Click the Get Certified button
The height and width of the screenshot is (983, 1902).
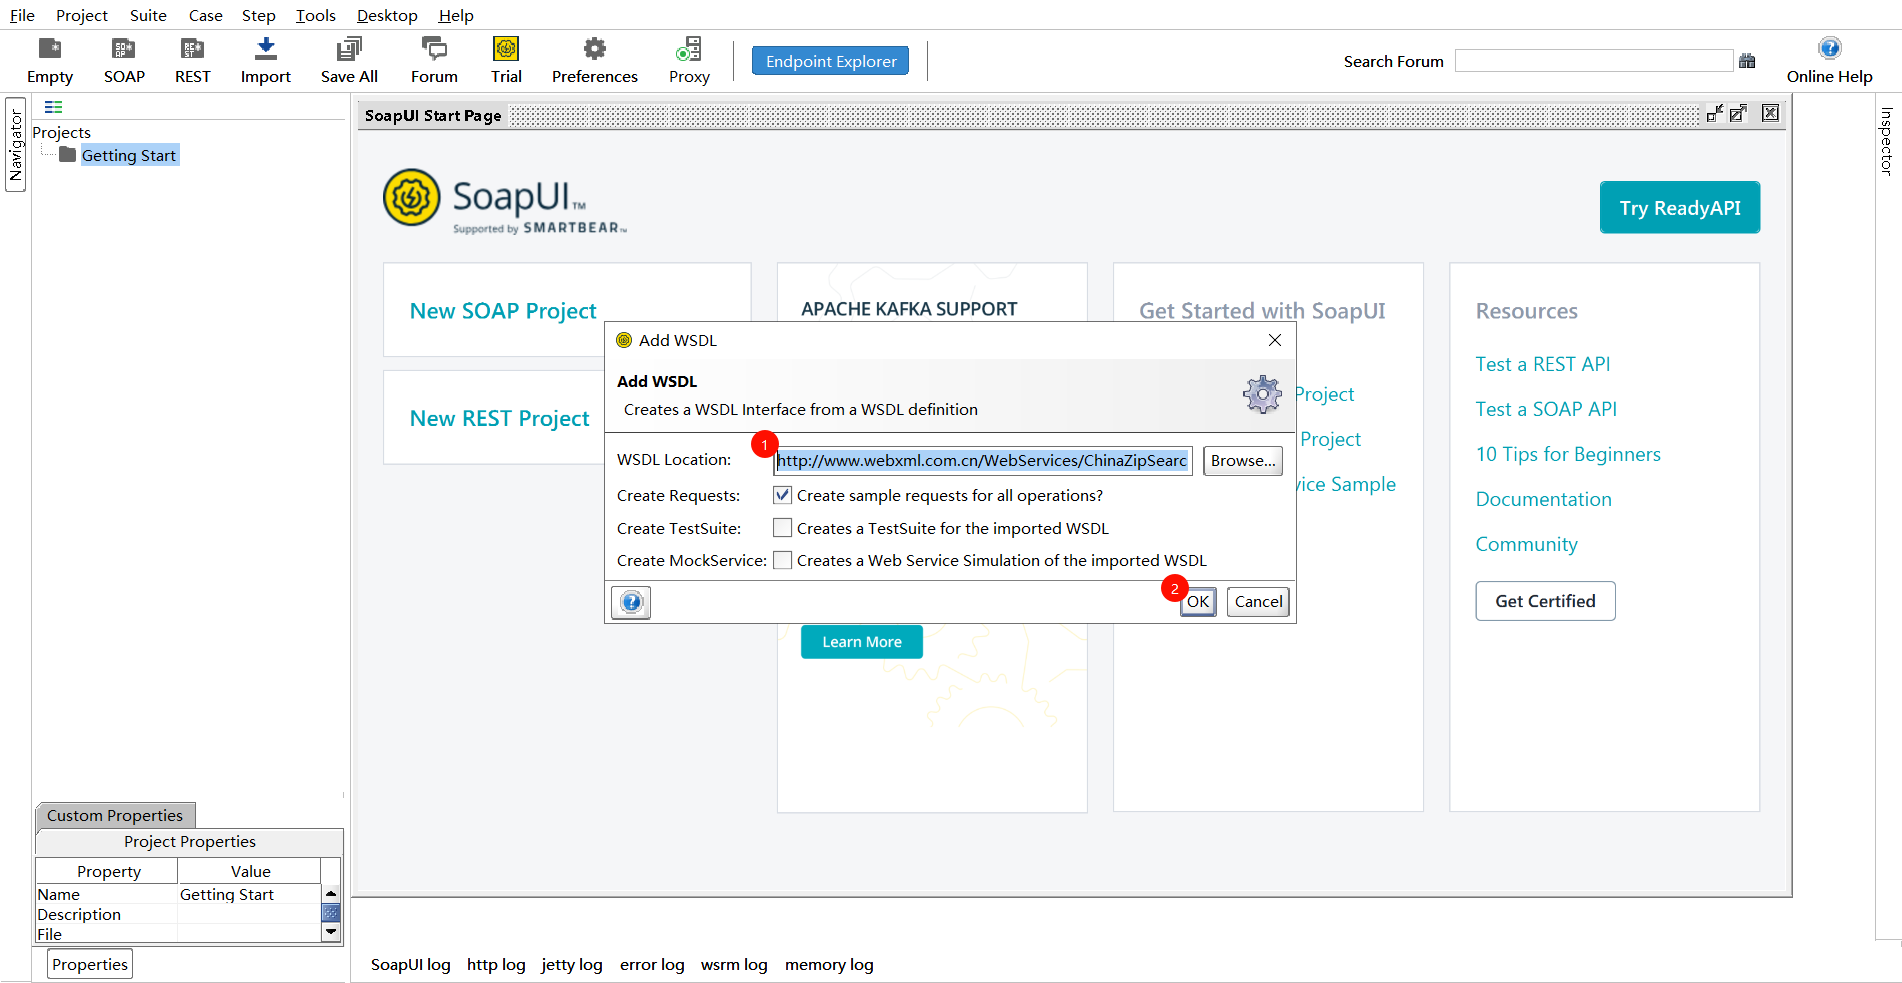[x=1545, y=601]
